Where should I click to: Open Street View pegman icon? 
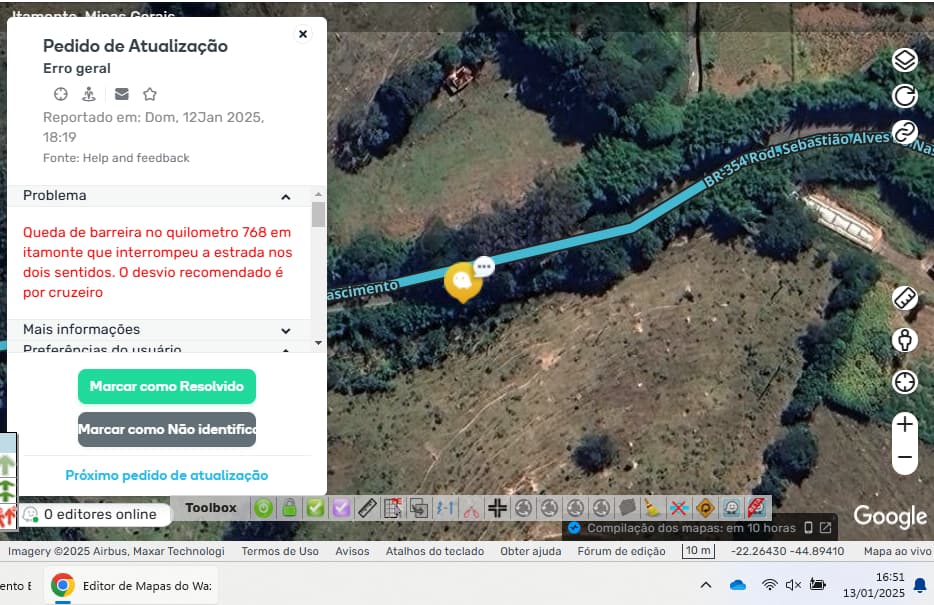pos(904,340)
